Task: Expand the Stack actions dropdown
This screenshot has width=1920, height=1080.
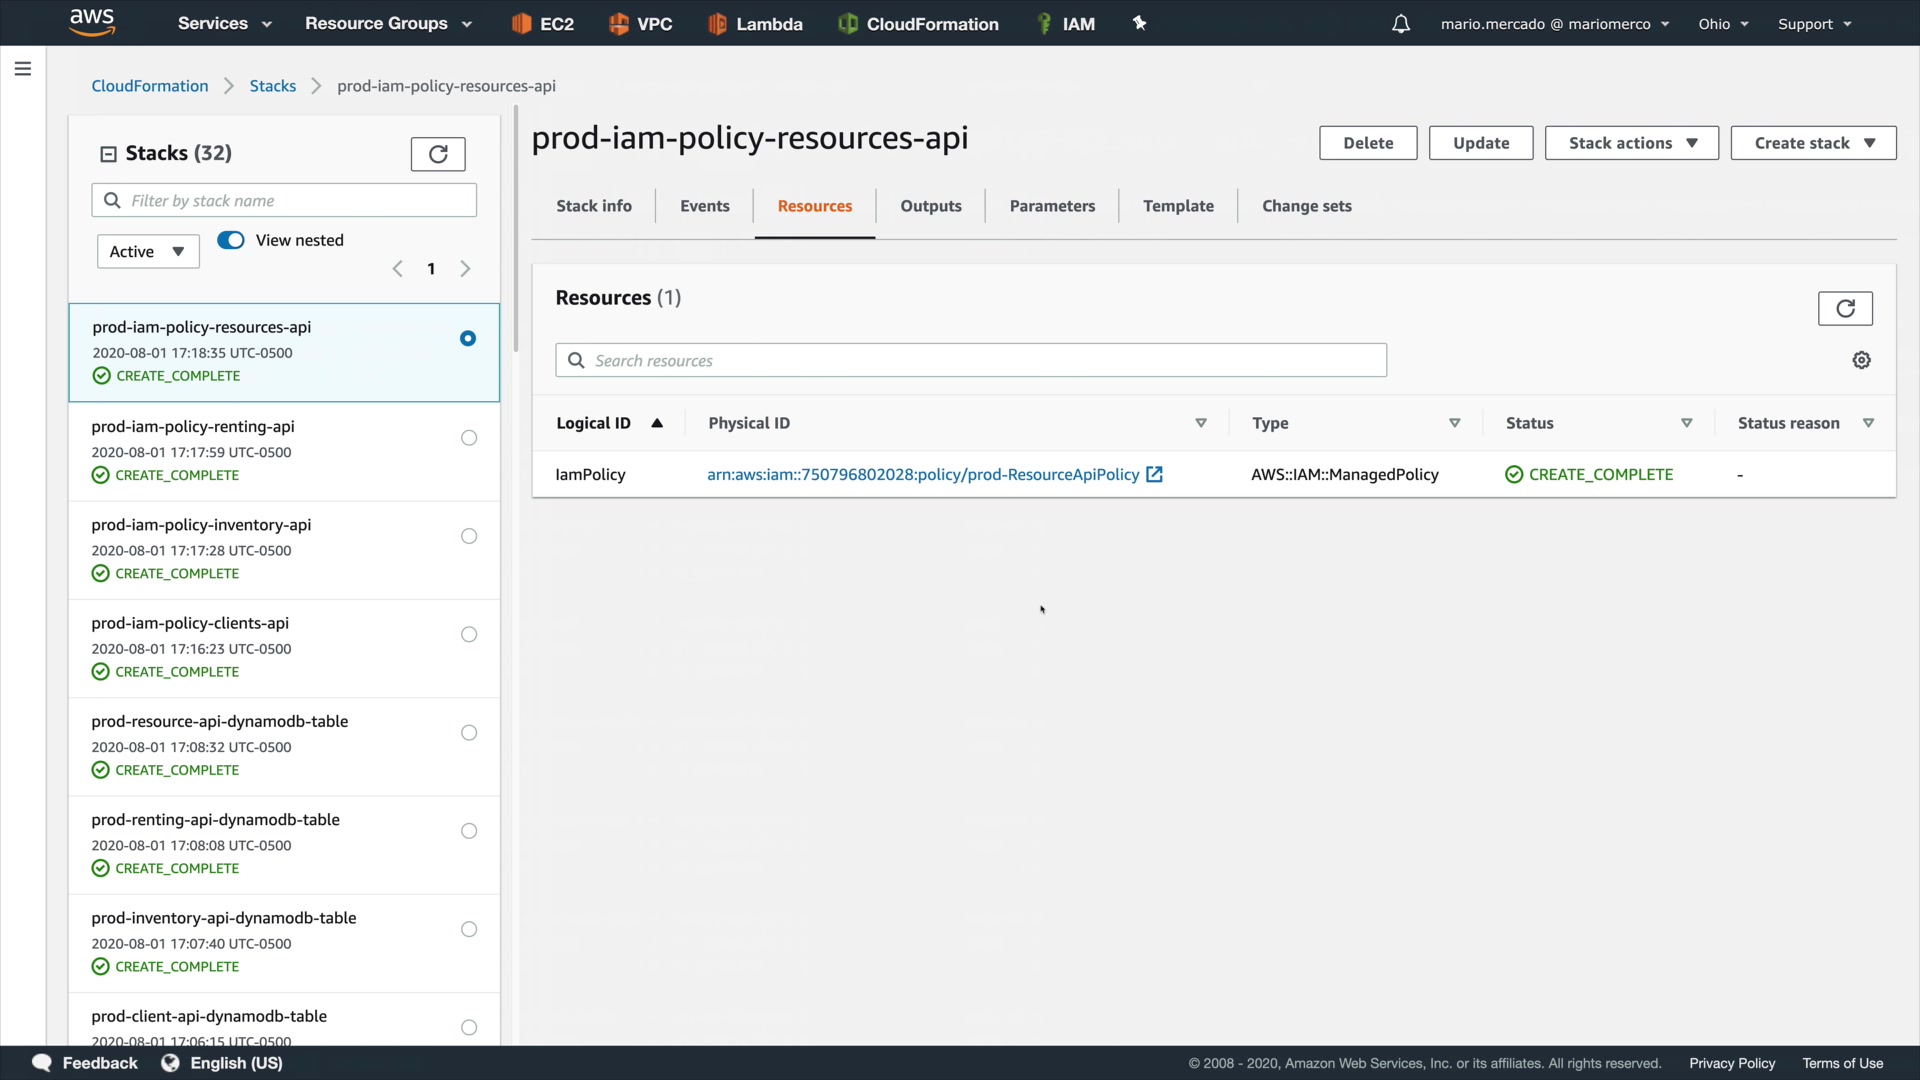Action: click(x=1631, y=143)
